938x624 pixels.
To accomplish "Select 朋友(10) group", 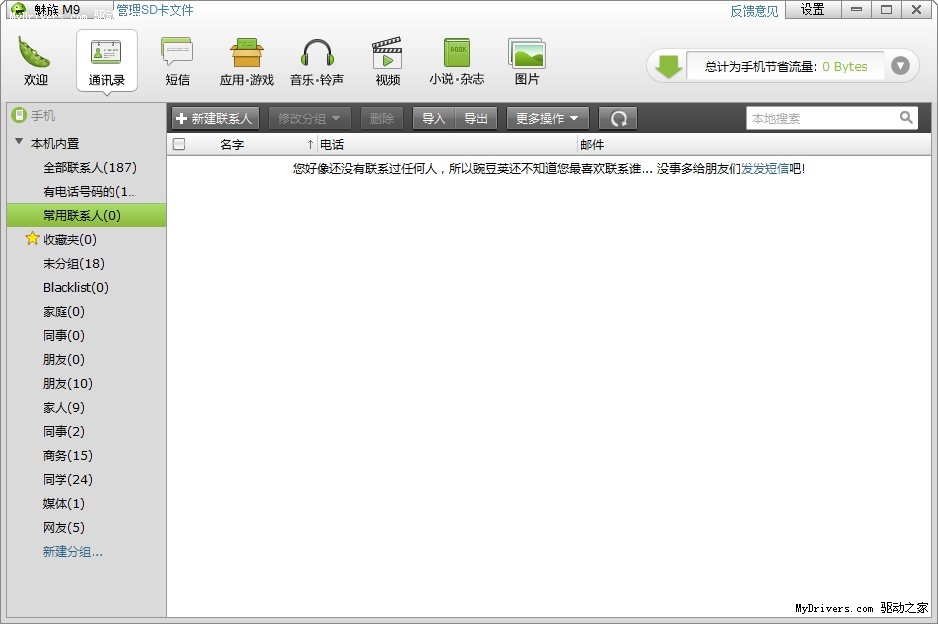I will tap(86, 383).
